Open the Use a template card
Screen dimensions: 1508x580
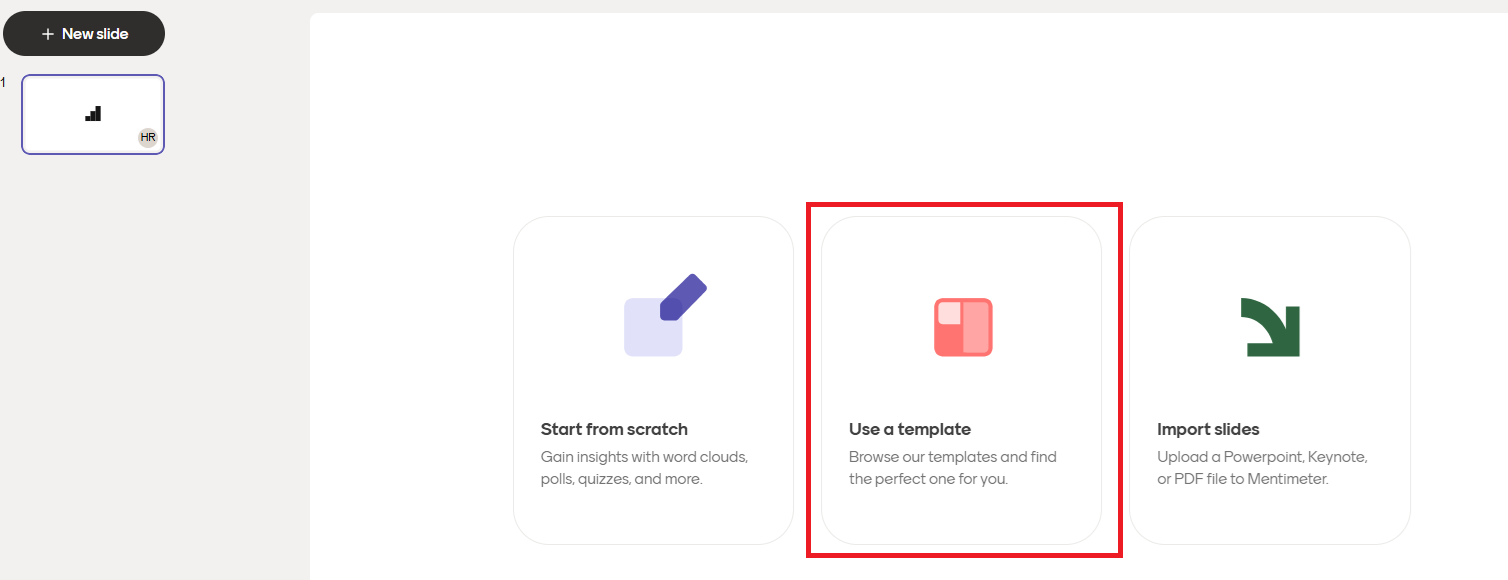point(961,380)
